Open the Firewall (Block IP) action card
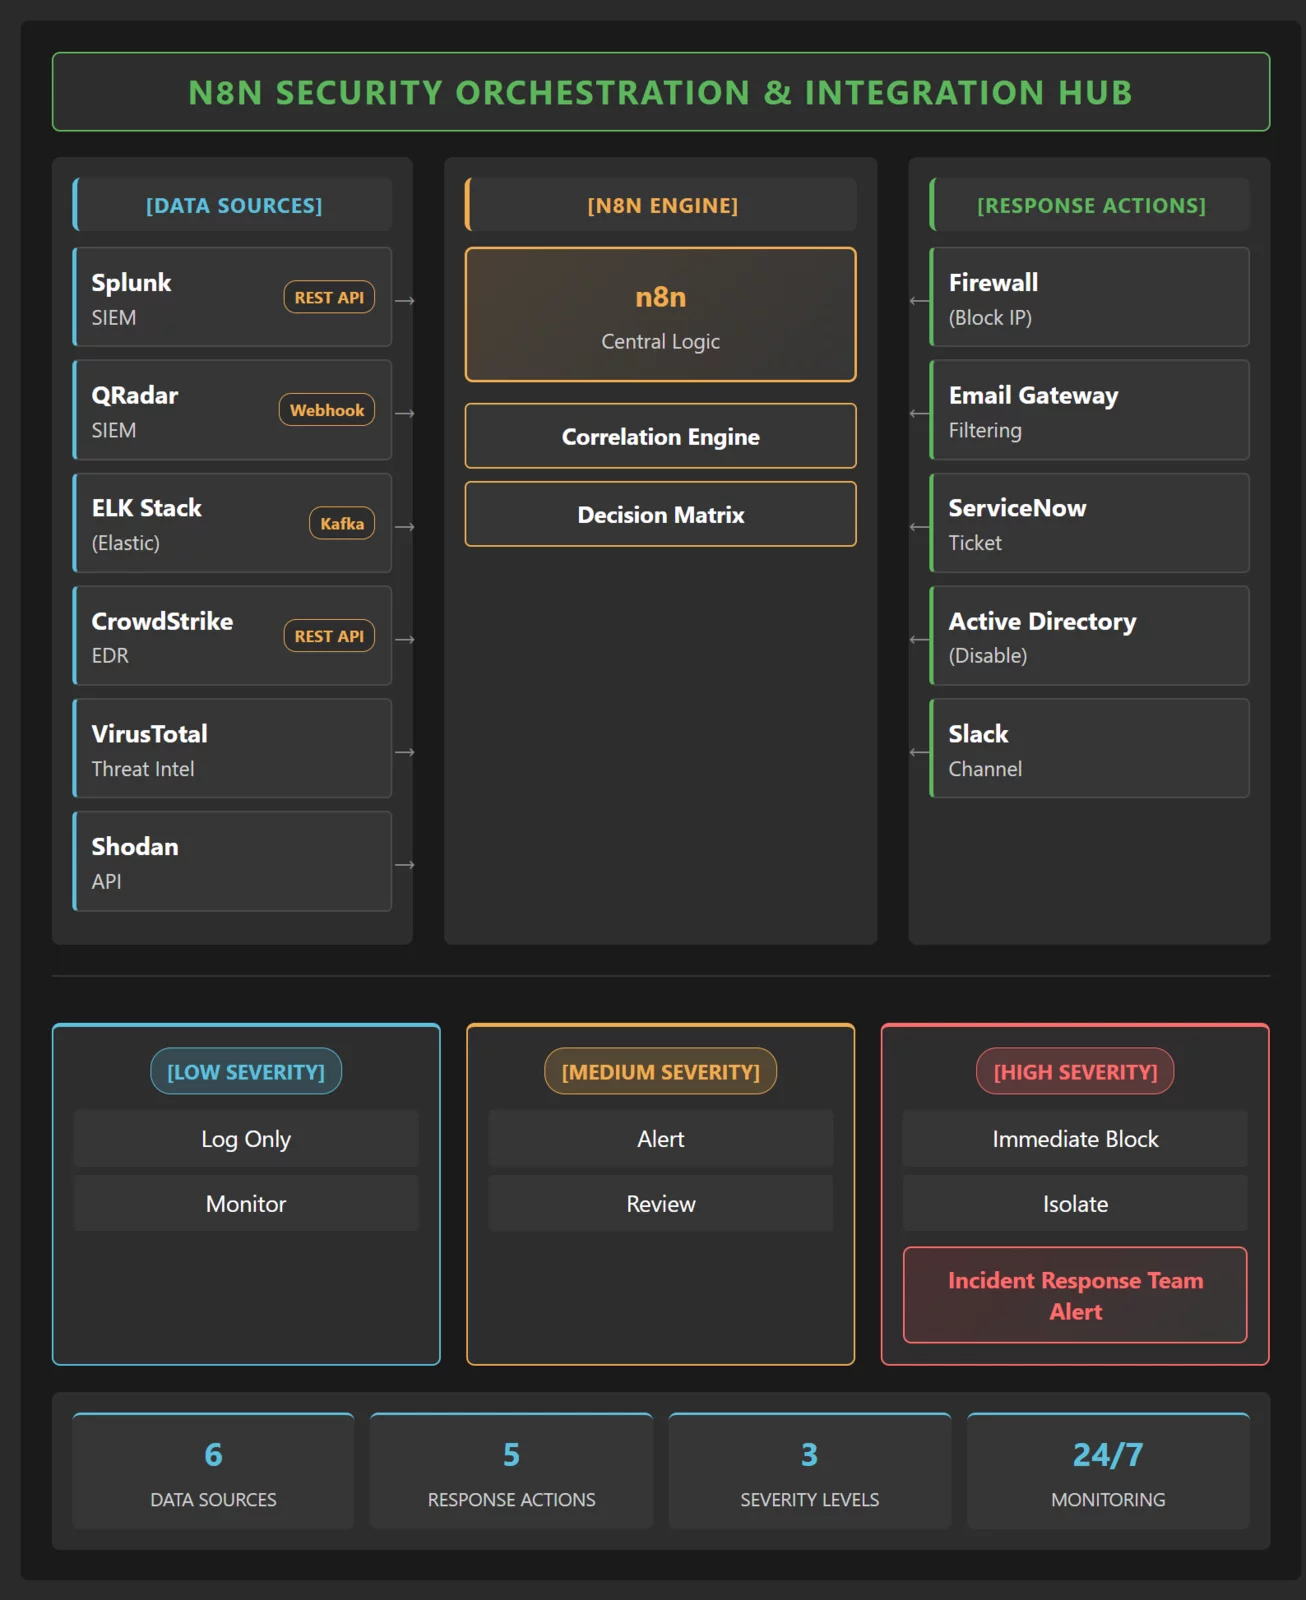 (x=1090, y=297)
